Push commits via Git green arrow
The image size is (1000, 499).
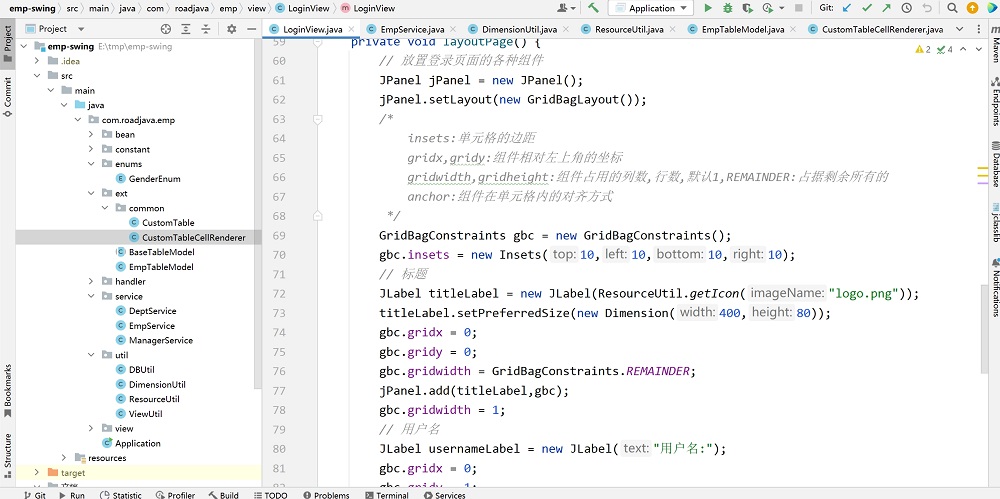(886, 8)
